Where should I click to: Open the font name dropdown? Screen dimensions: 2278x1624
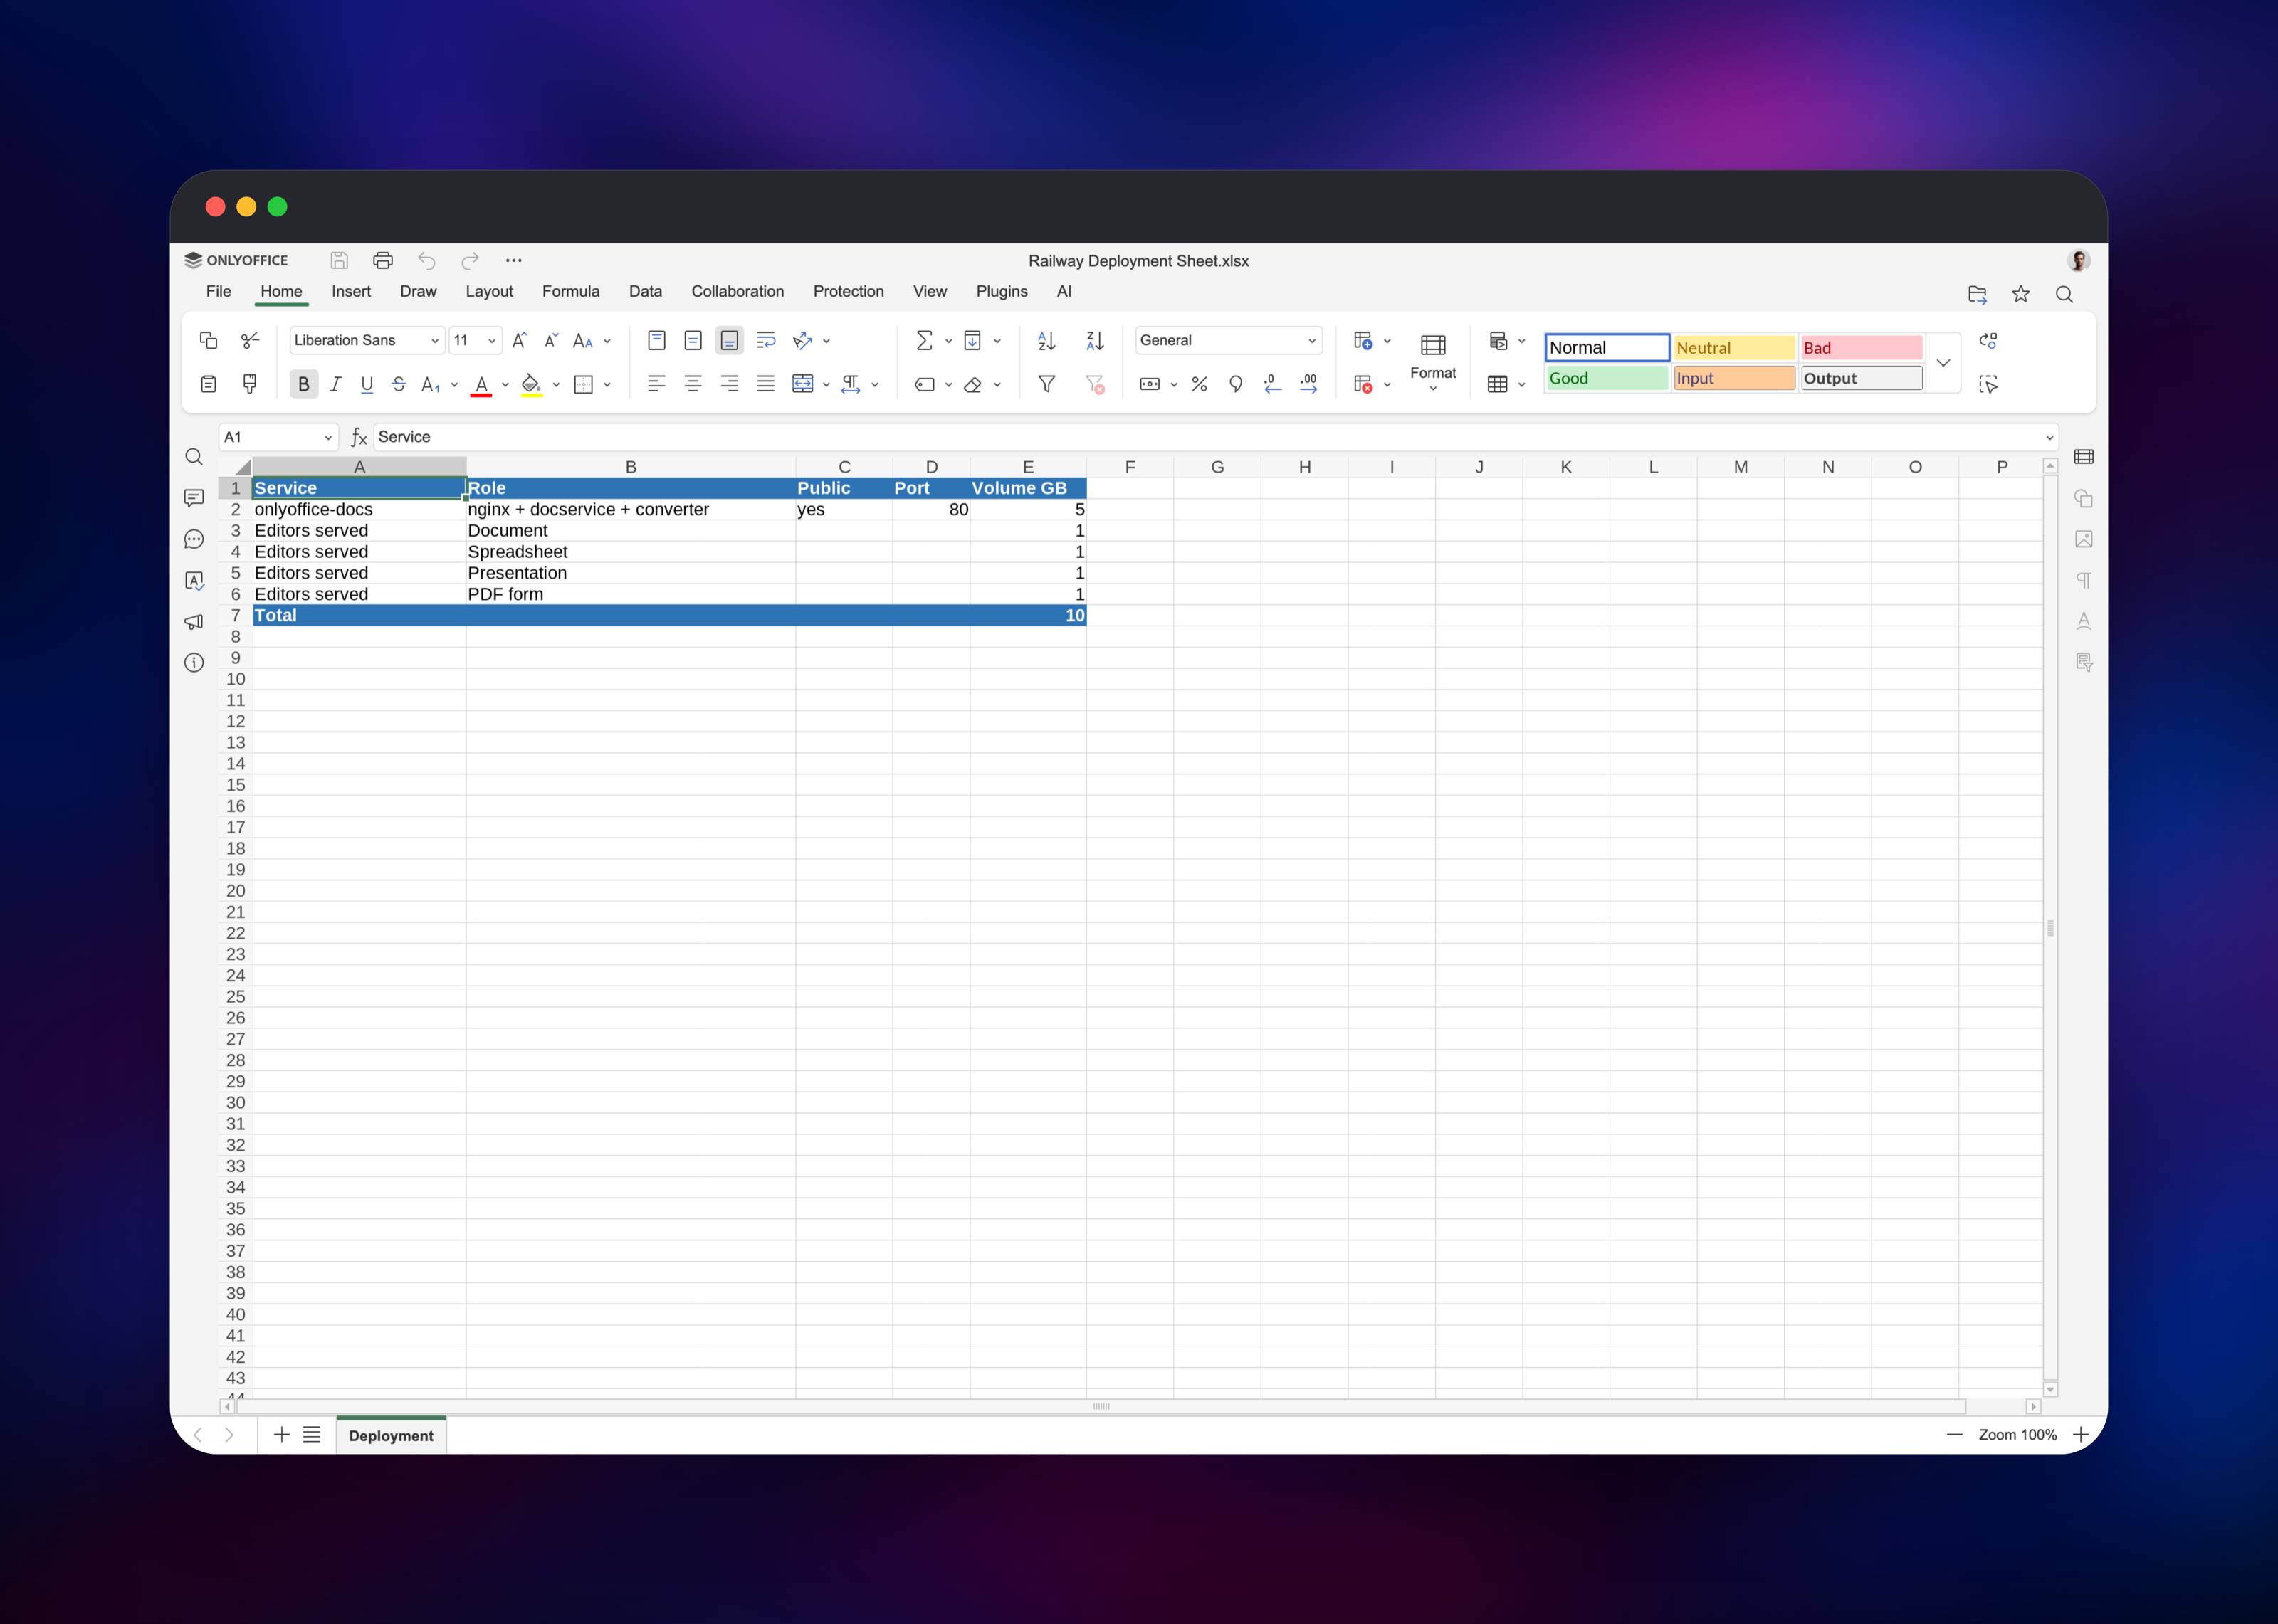[x=435, y=341]
